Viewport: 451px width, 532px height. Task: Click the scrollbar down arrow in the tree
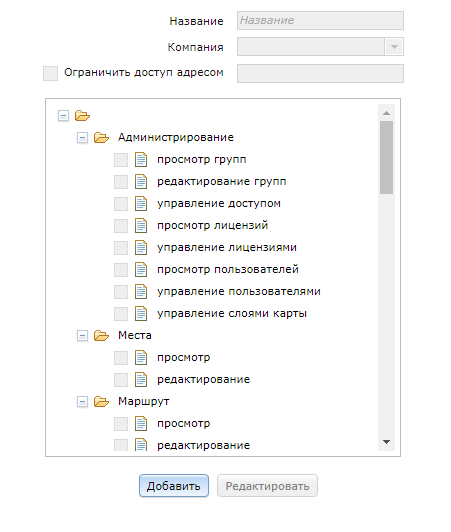(x=387, y=442)
